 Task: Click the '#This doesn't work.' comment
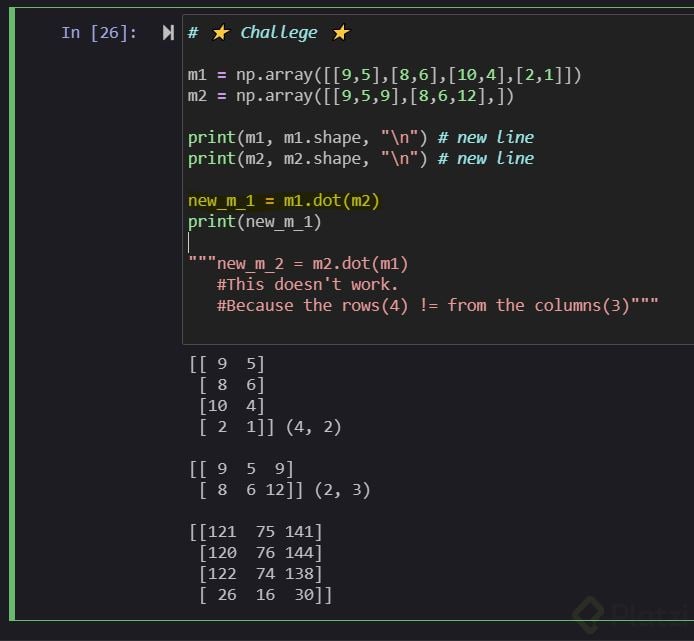coord(308,285)
